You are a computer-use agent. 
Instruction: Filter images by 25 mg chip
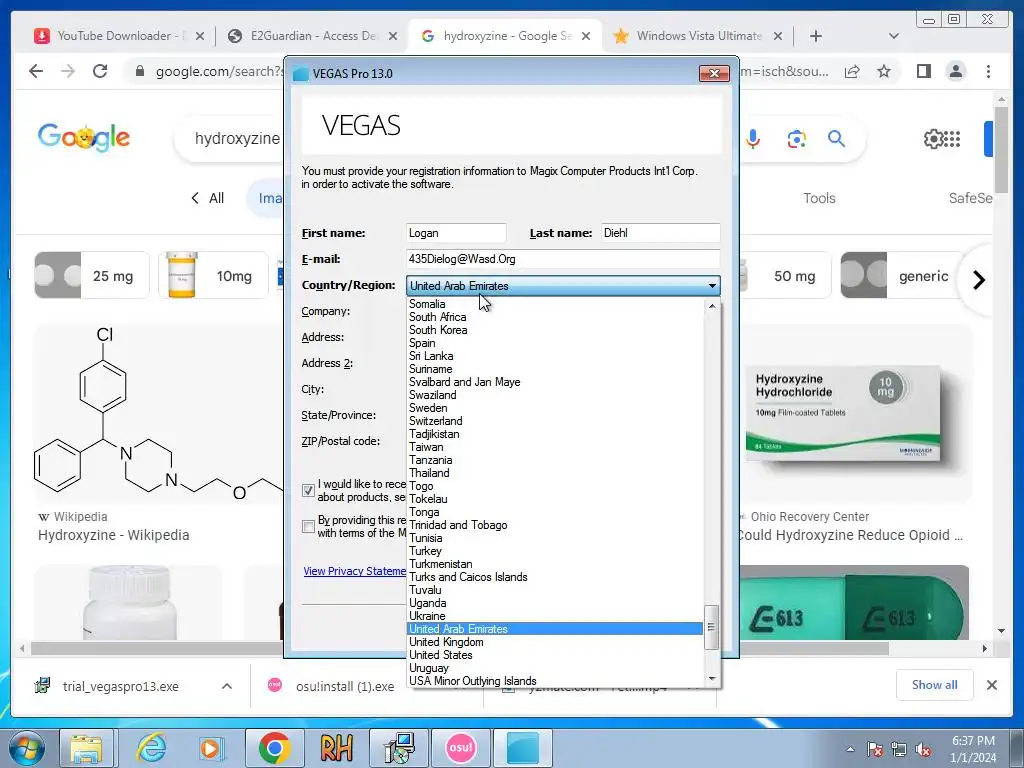91,276
